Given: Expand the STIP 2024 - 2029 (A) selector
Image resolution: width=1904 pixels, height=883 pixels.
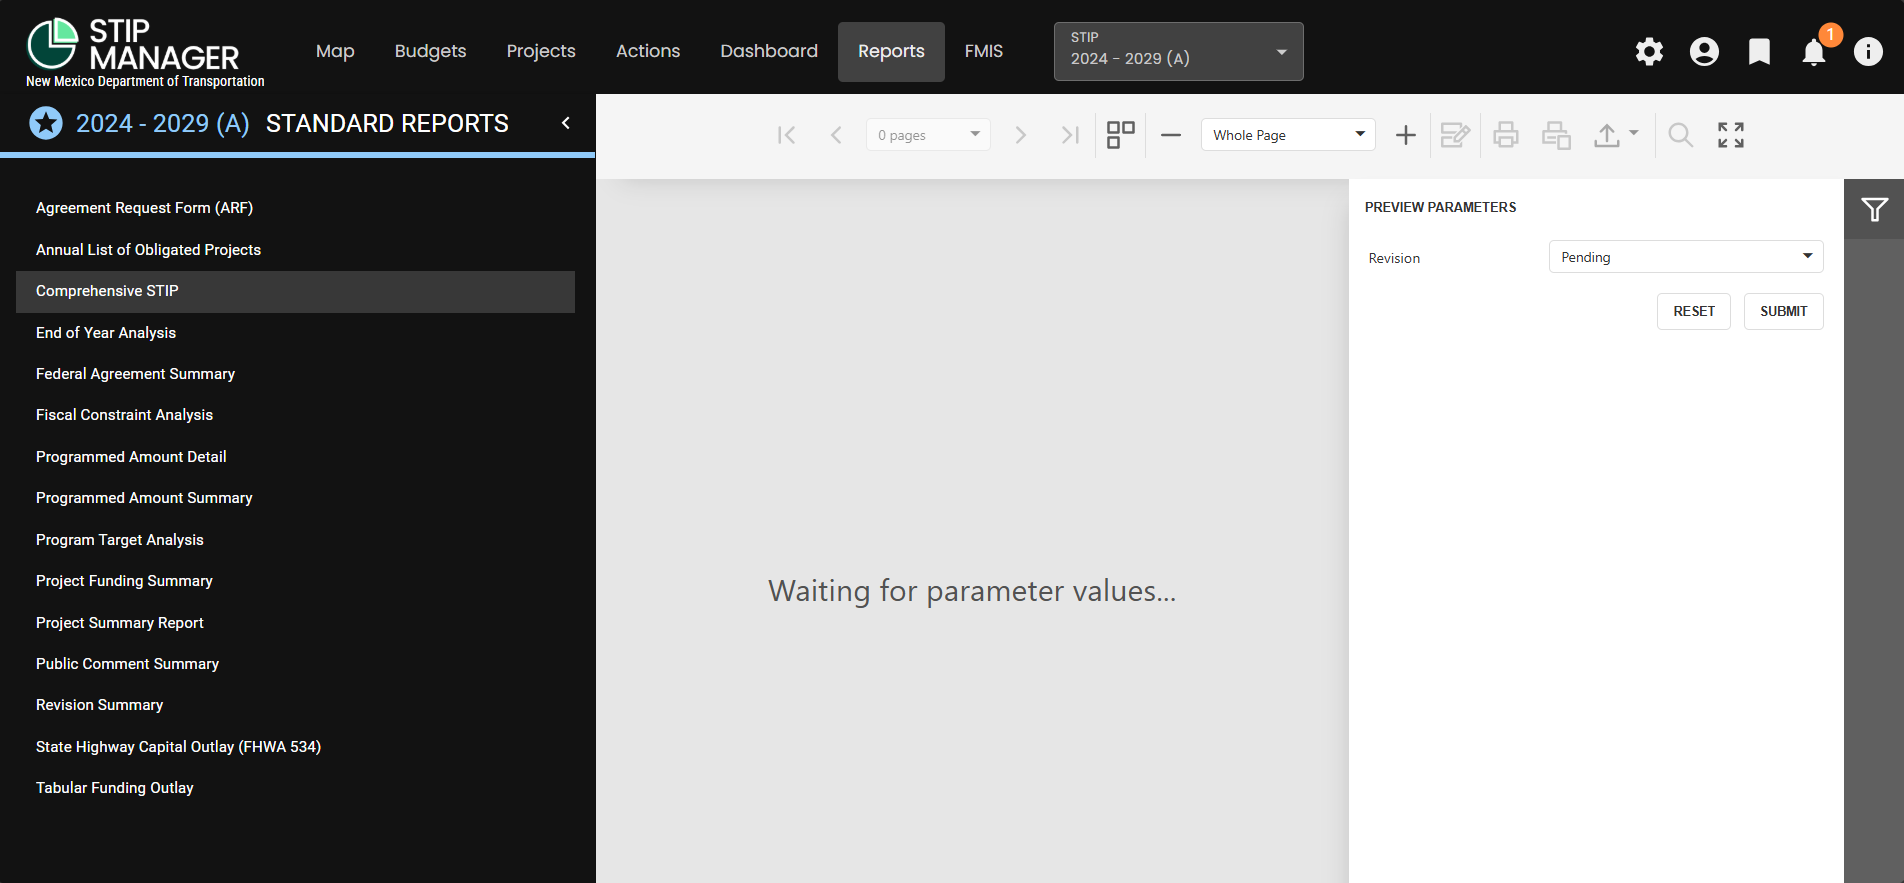Looking at the screenshot, I should pos(1178,51).
